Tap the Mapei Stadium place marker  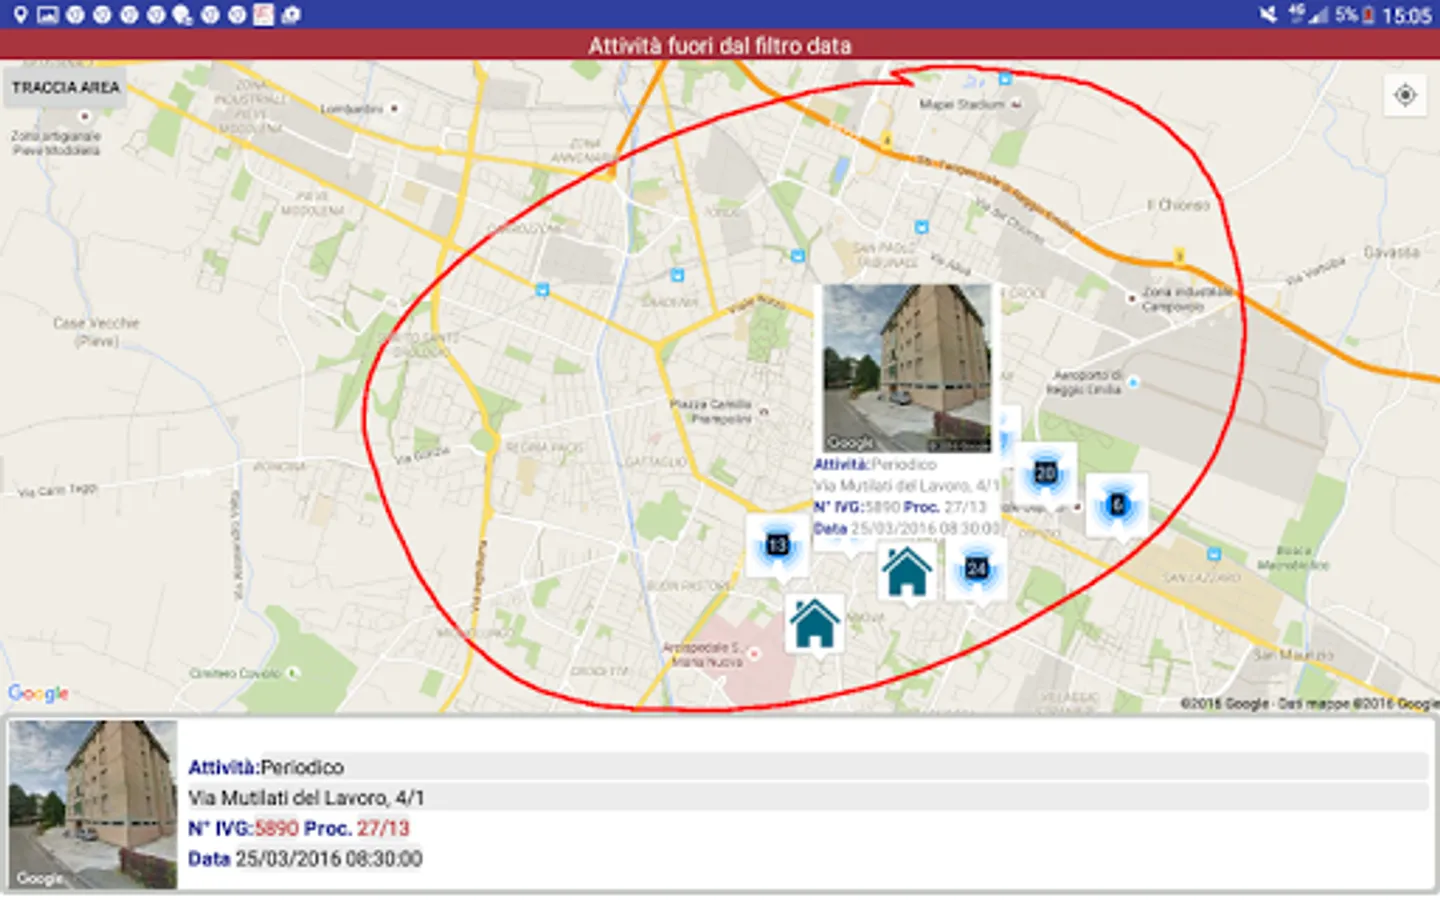click(x=1017, y=104)
